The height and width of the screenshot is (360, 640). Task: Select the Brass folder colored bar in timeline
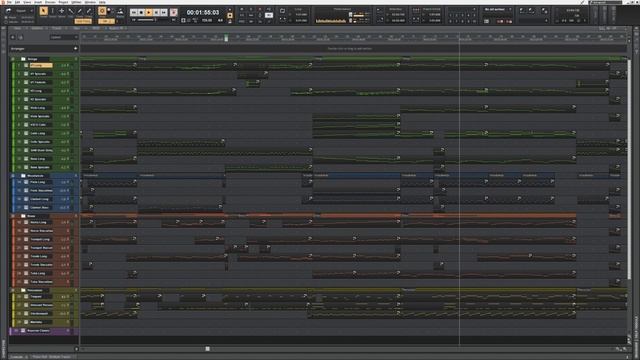328,216
